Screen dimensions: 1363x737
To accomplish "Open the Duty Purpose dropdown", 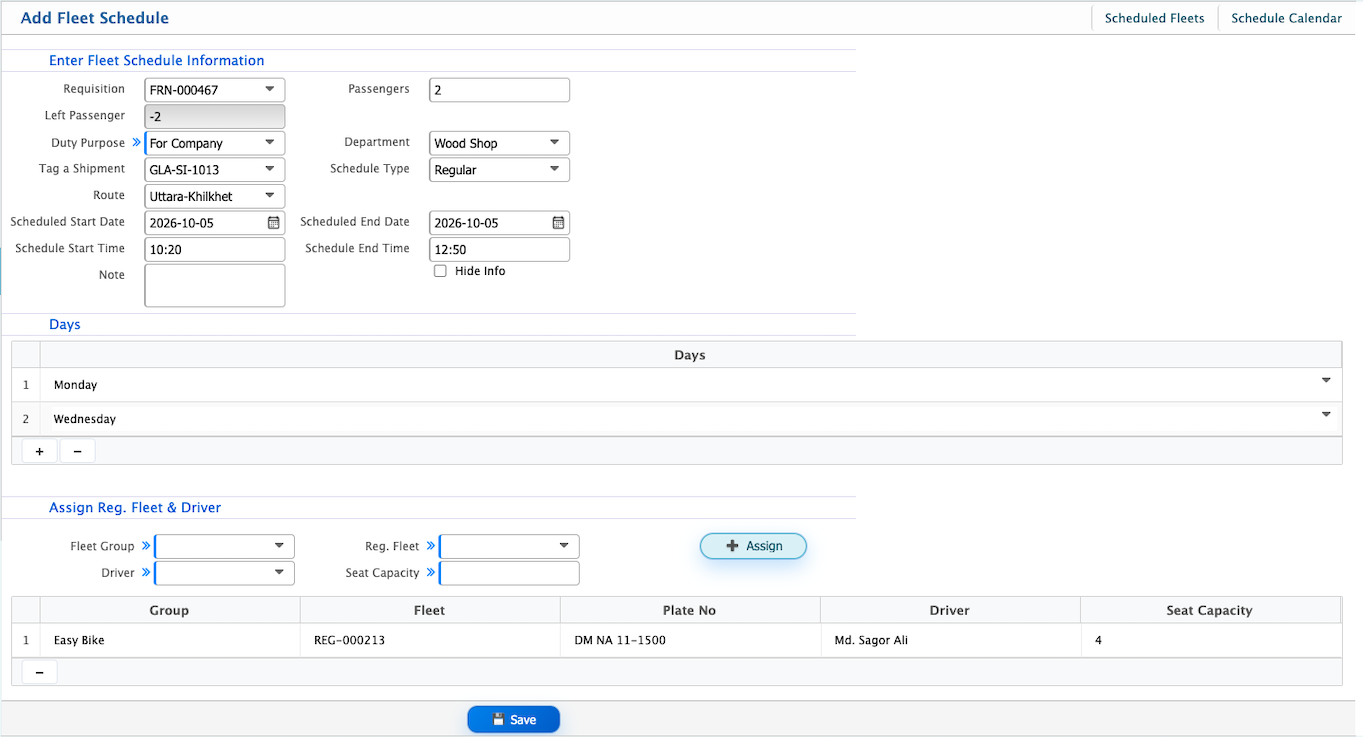I will tap(270, 143).
